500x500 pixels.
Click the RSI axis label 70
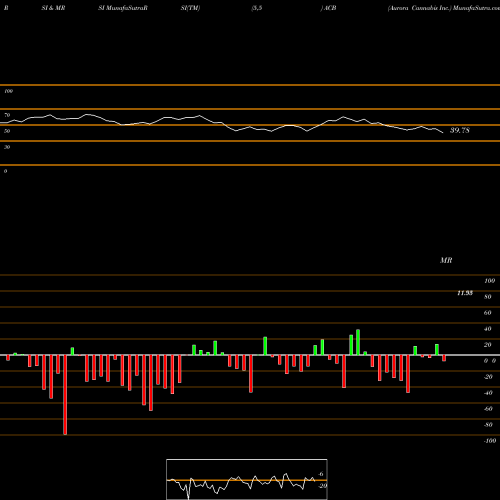[7, 115]
